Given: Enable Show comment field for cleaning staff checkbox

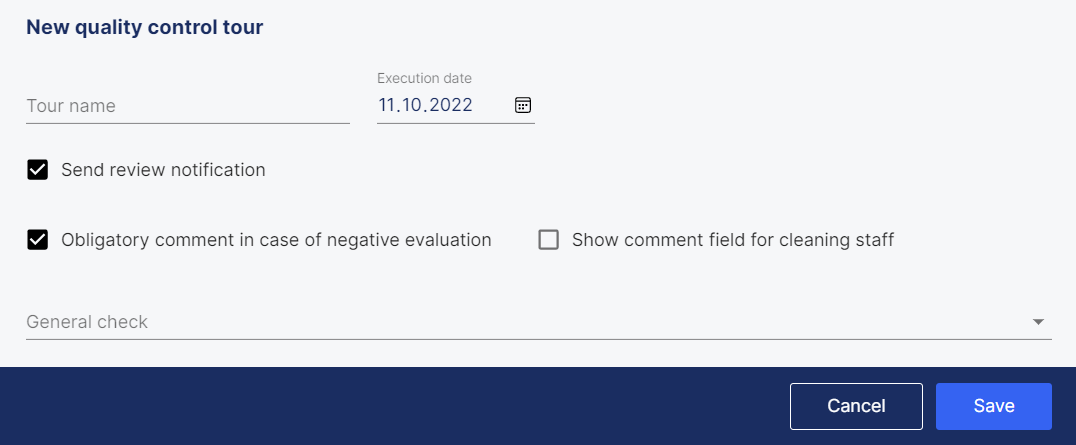Looking at the screenshot, I should click(548, 240).
